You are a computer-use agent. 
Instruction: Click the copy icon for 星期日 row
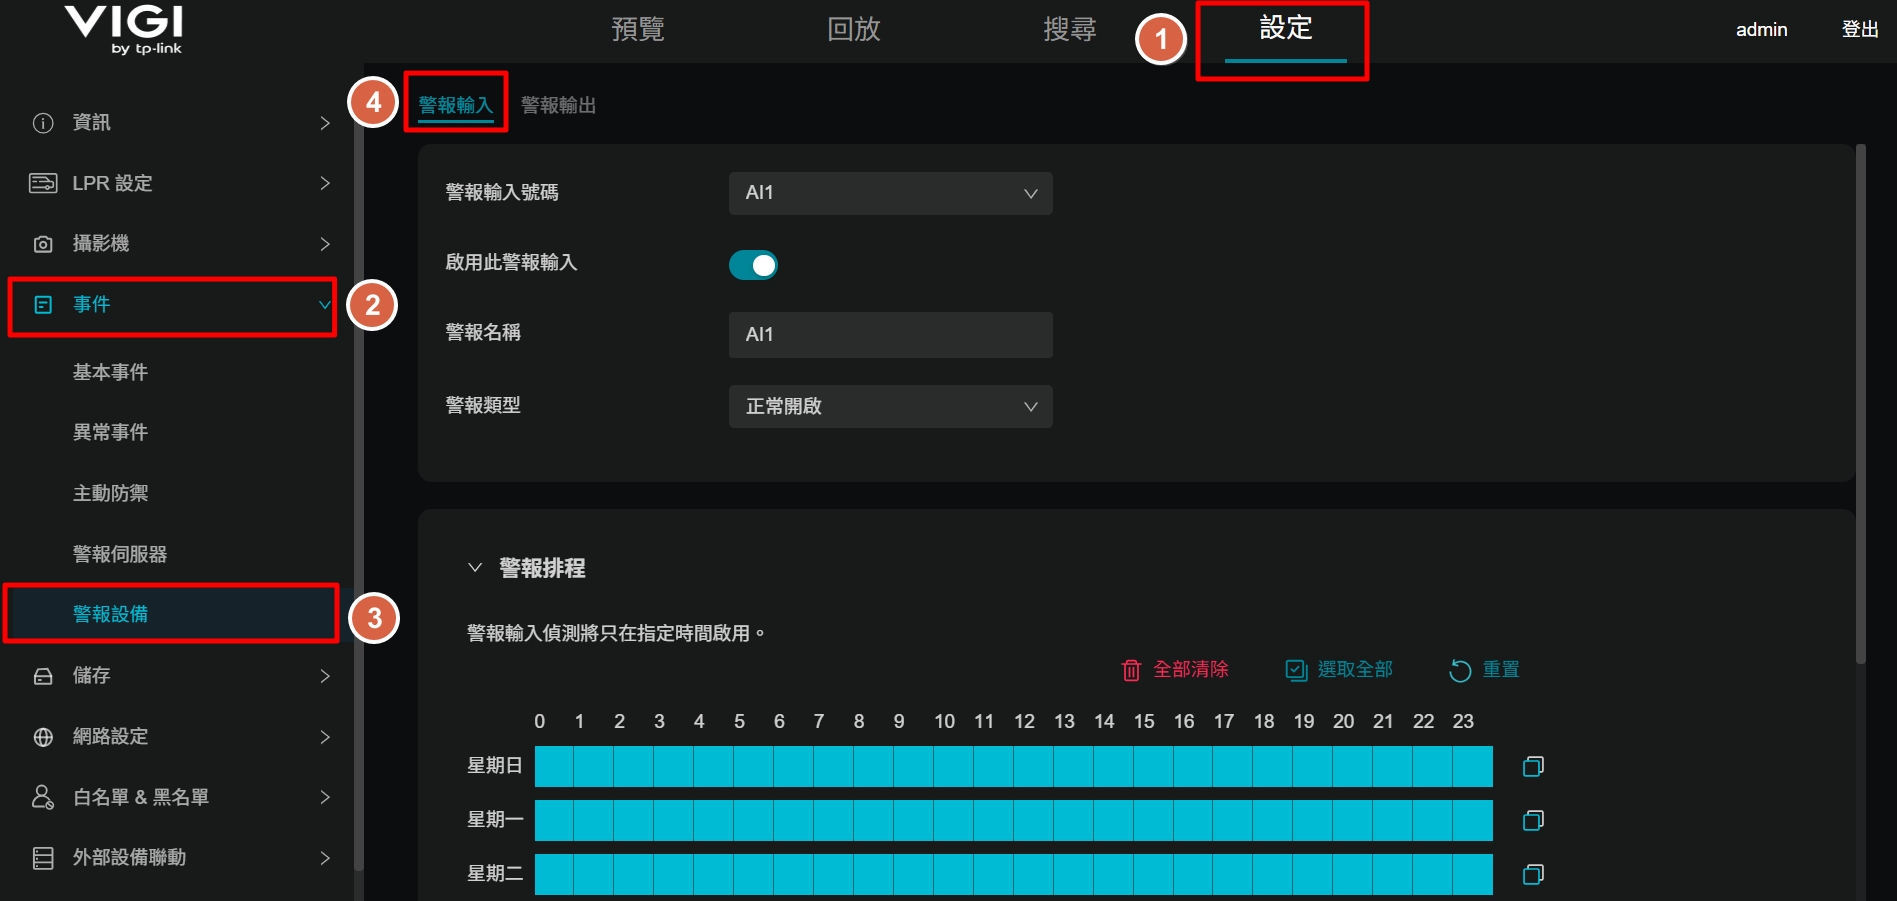click(x=1533, y=766)
